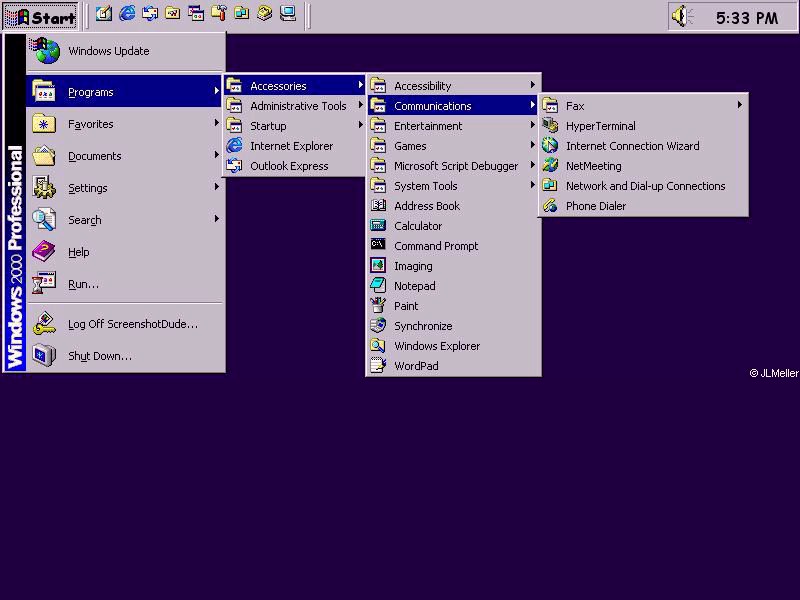Viewport: 800px width, 600px height.
Task: Click the HyperTerminal icon
Action: 550,125
